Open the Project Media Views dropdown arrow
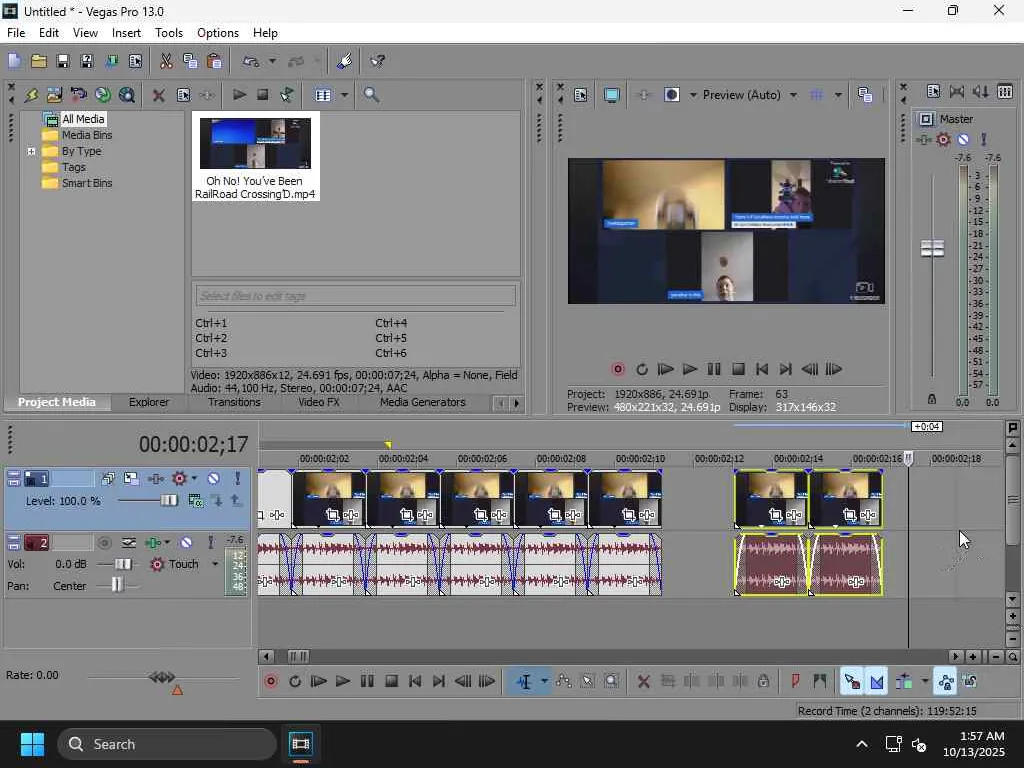 point(344,95)
